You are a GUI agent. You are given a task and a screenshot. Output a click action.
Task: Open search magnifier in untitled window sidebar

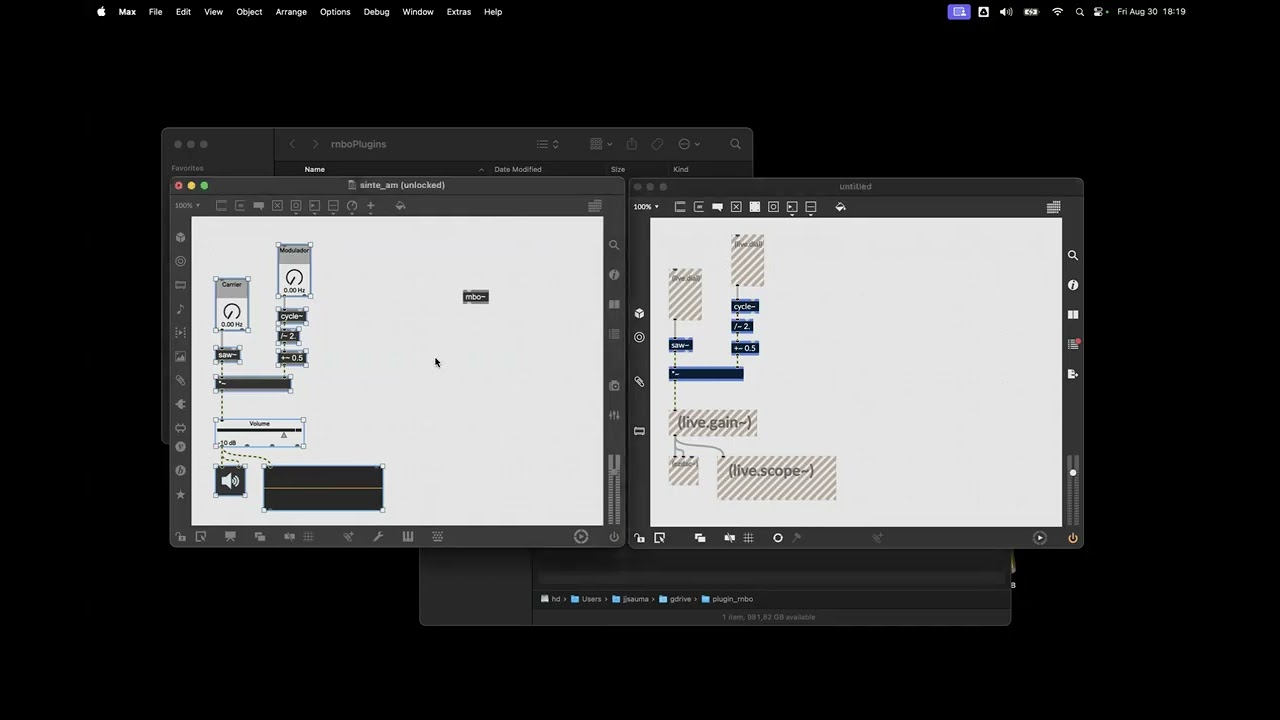1073,255
